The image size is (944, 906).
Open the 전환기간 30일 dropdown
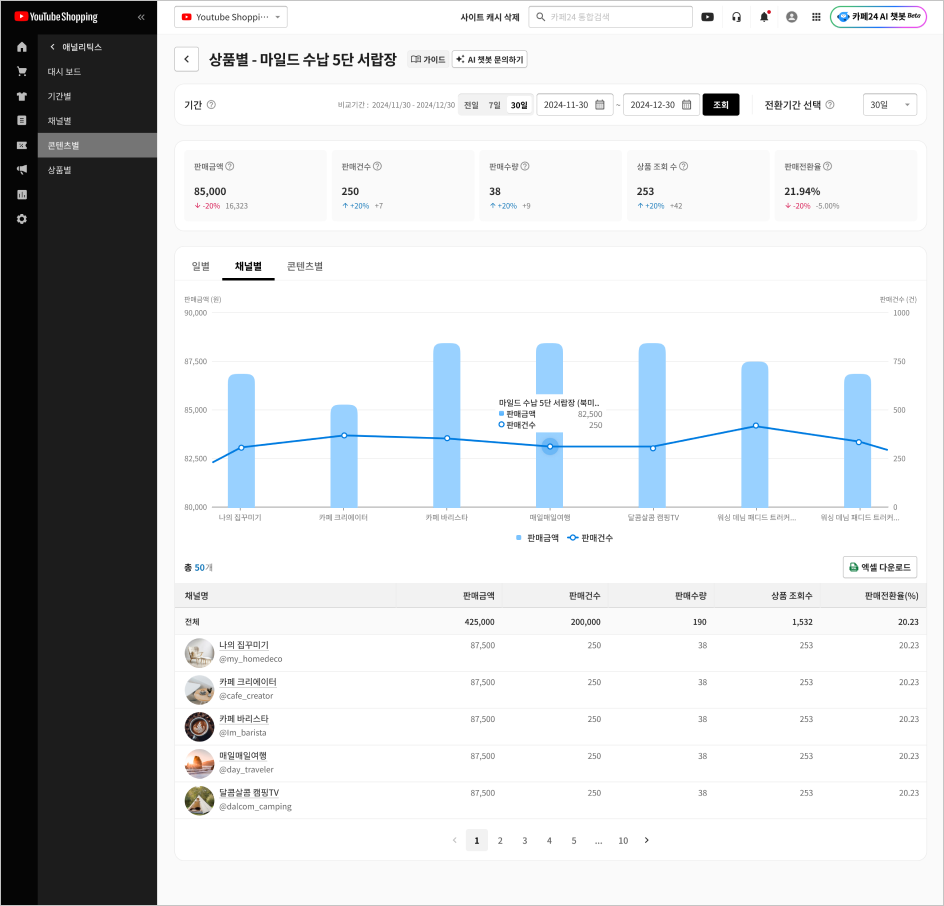coord(890,105)
